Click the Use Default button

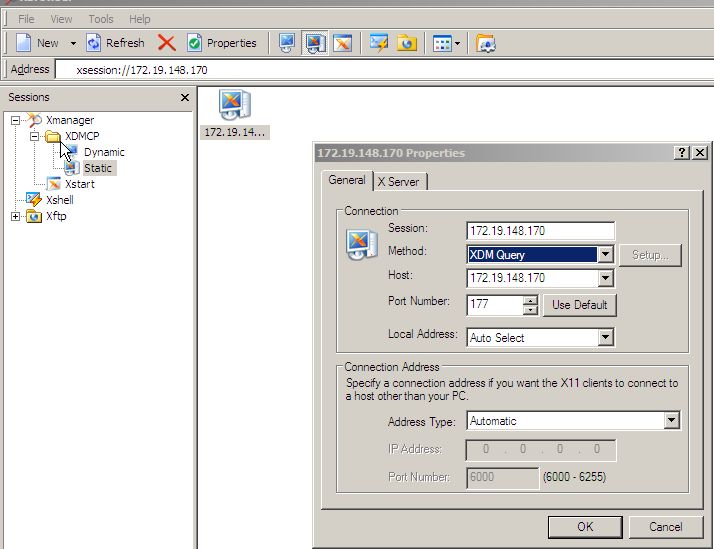(x=580, y=305)
